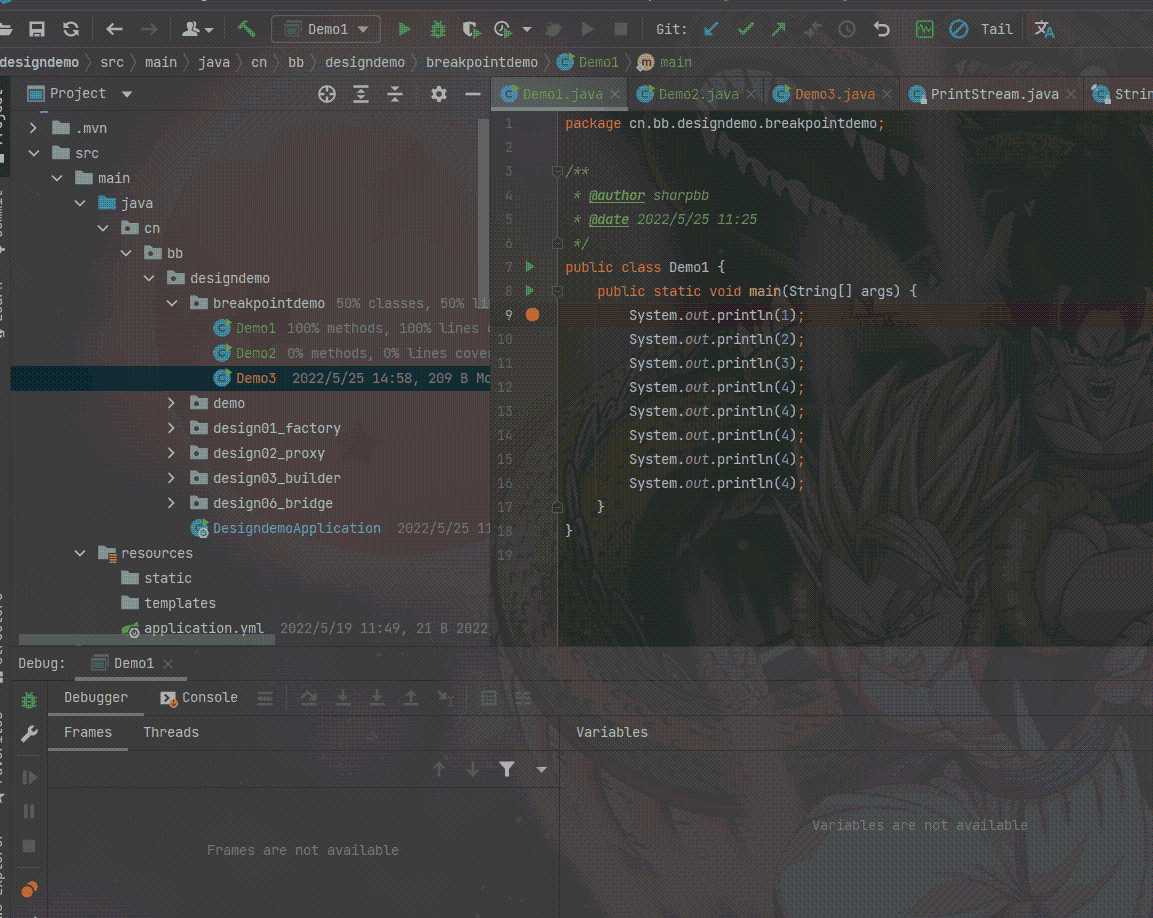Screen dimensions: 1153x918
Task: Expand the design06_bridge package
Action: click(x=171, y=503)
